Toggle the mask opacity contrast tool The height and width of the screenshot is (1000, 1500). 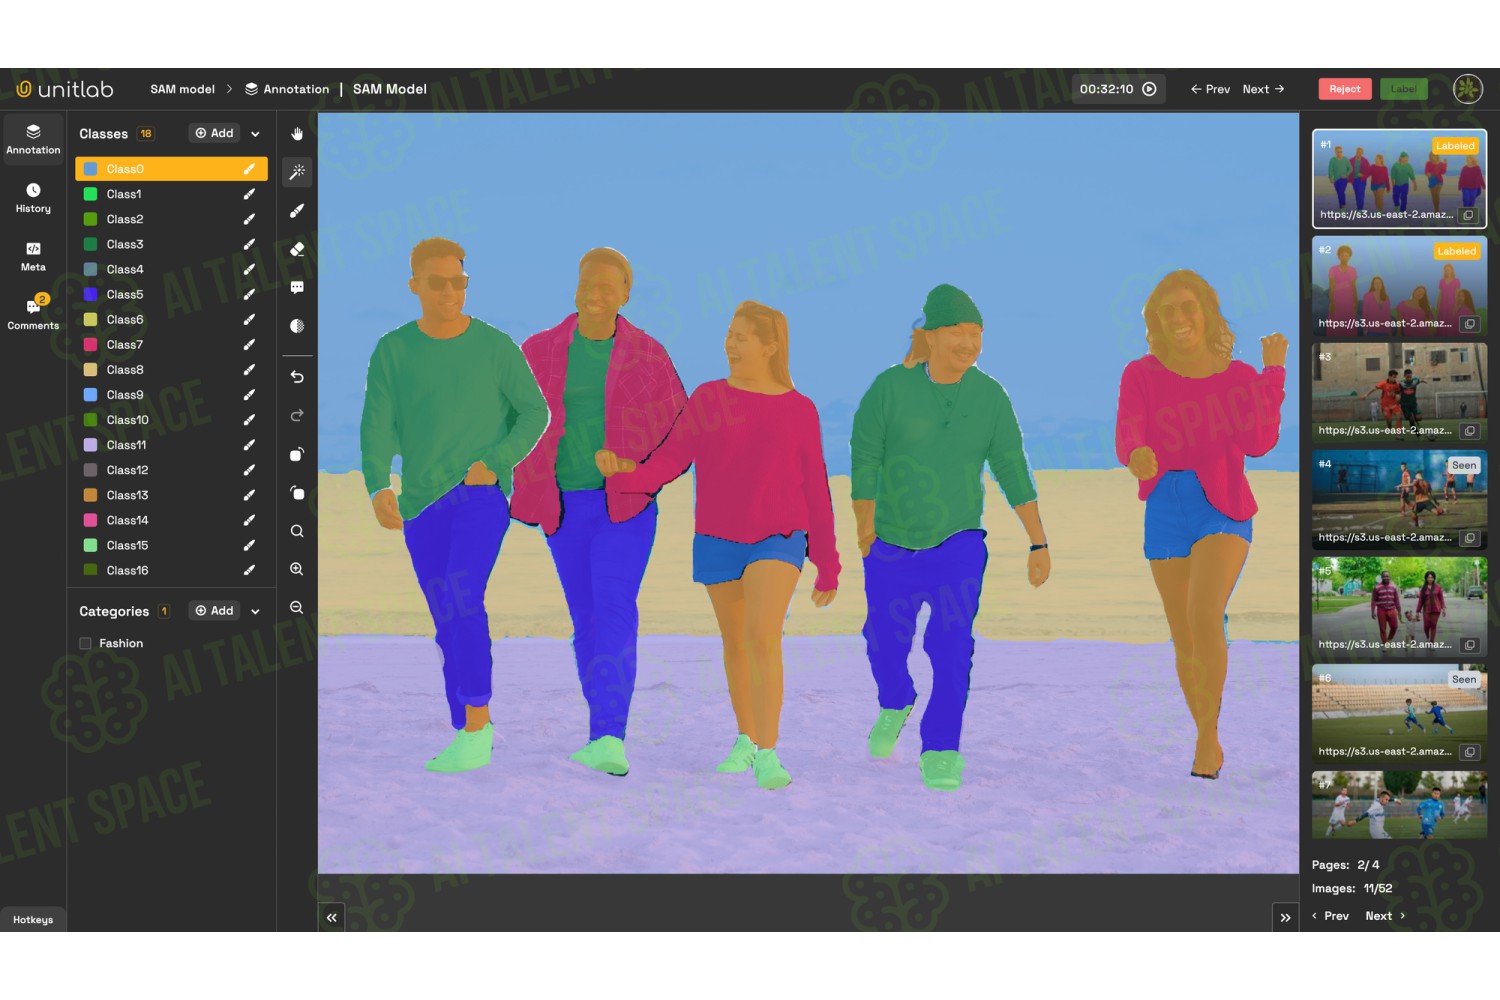(297, 326)
